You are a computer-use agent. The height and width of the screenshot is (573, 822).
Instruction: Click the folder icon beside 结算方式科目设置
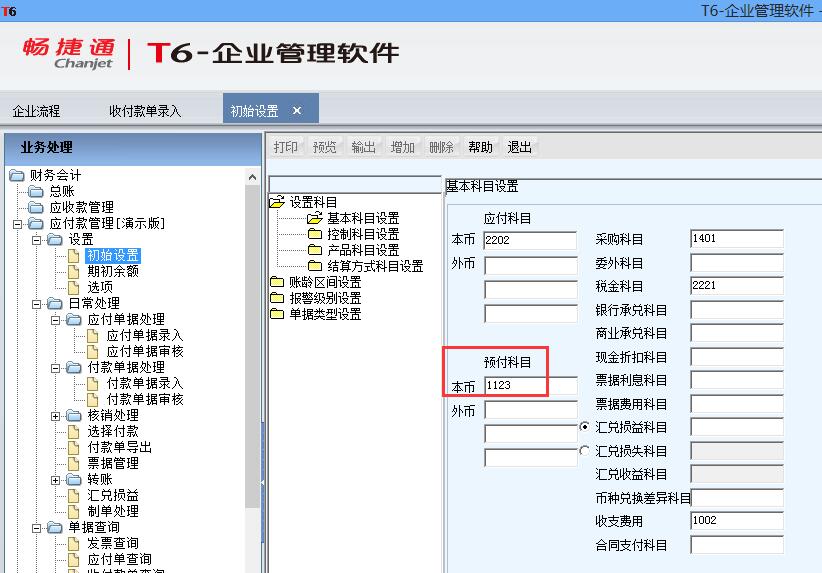315,266
